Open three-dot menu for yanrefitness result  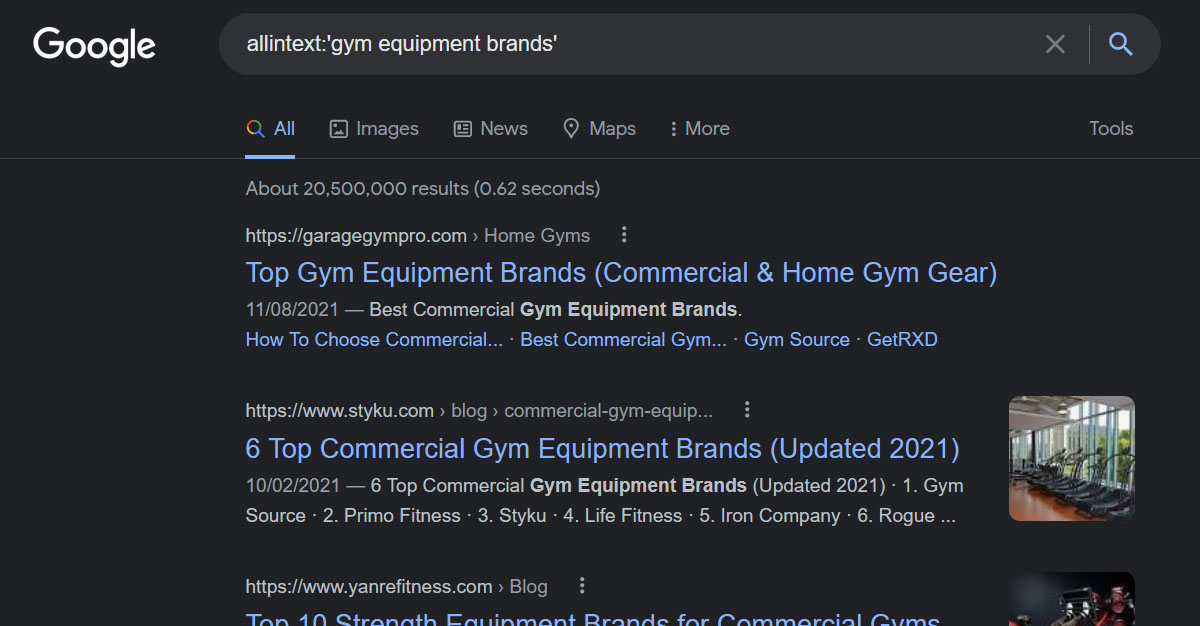click(582, 586)
